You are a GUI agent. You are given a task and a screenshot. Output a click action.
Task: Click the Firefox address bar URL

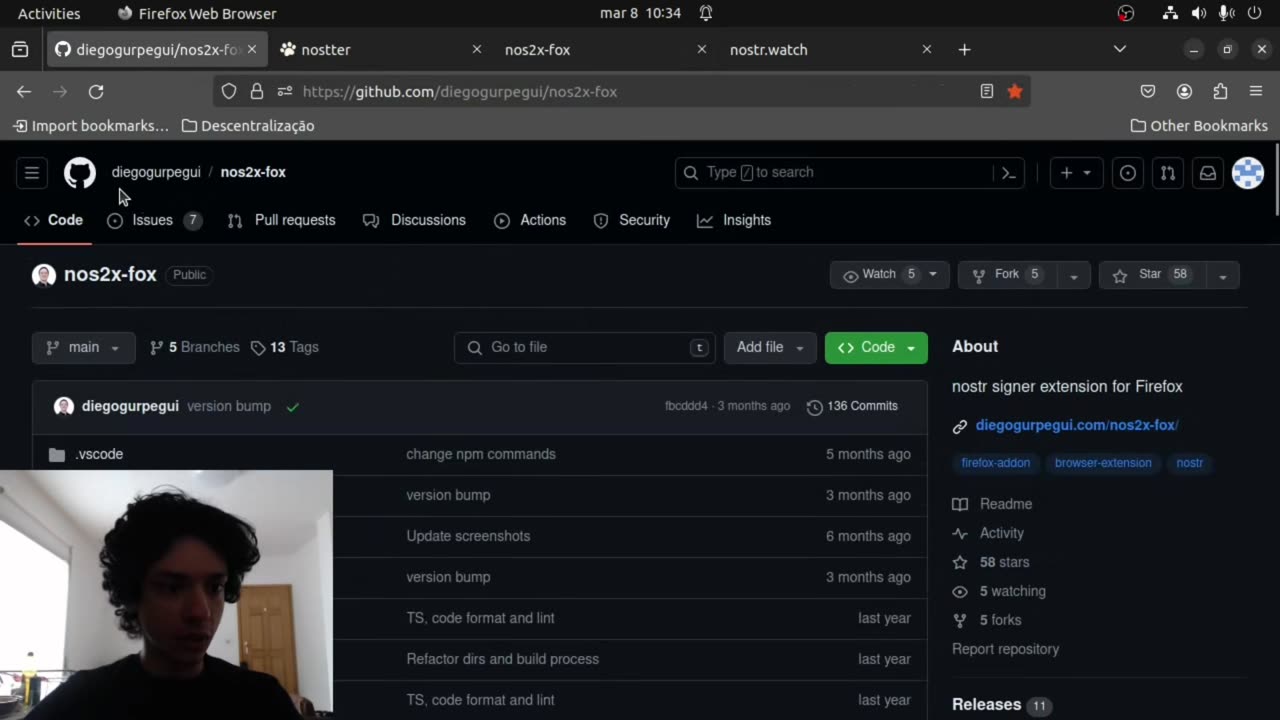click(x=460, y=91)
